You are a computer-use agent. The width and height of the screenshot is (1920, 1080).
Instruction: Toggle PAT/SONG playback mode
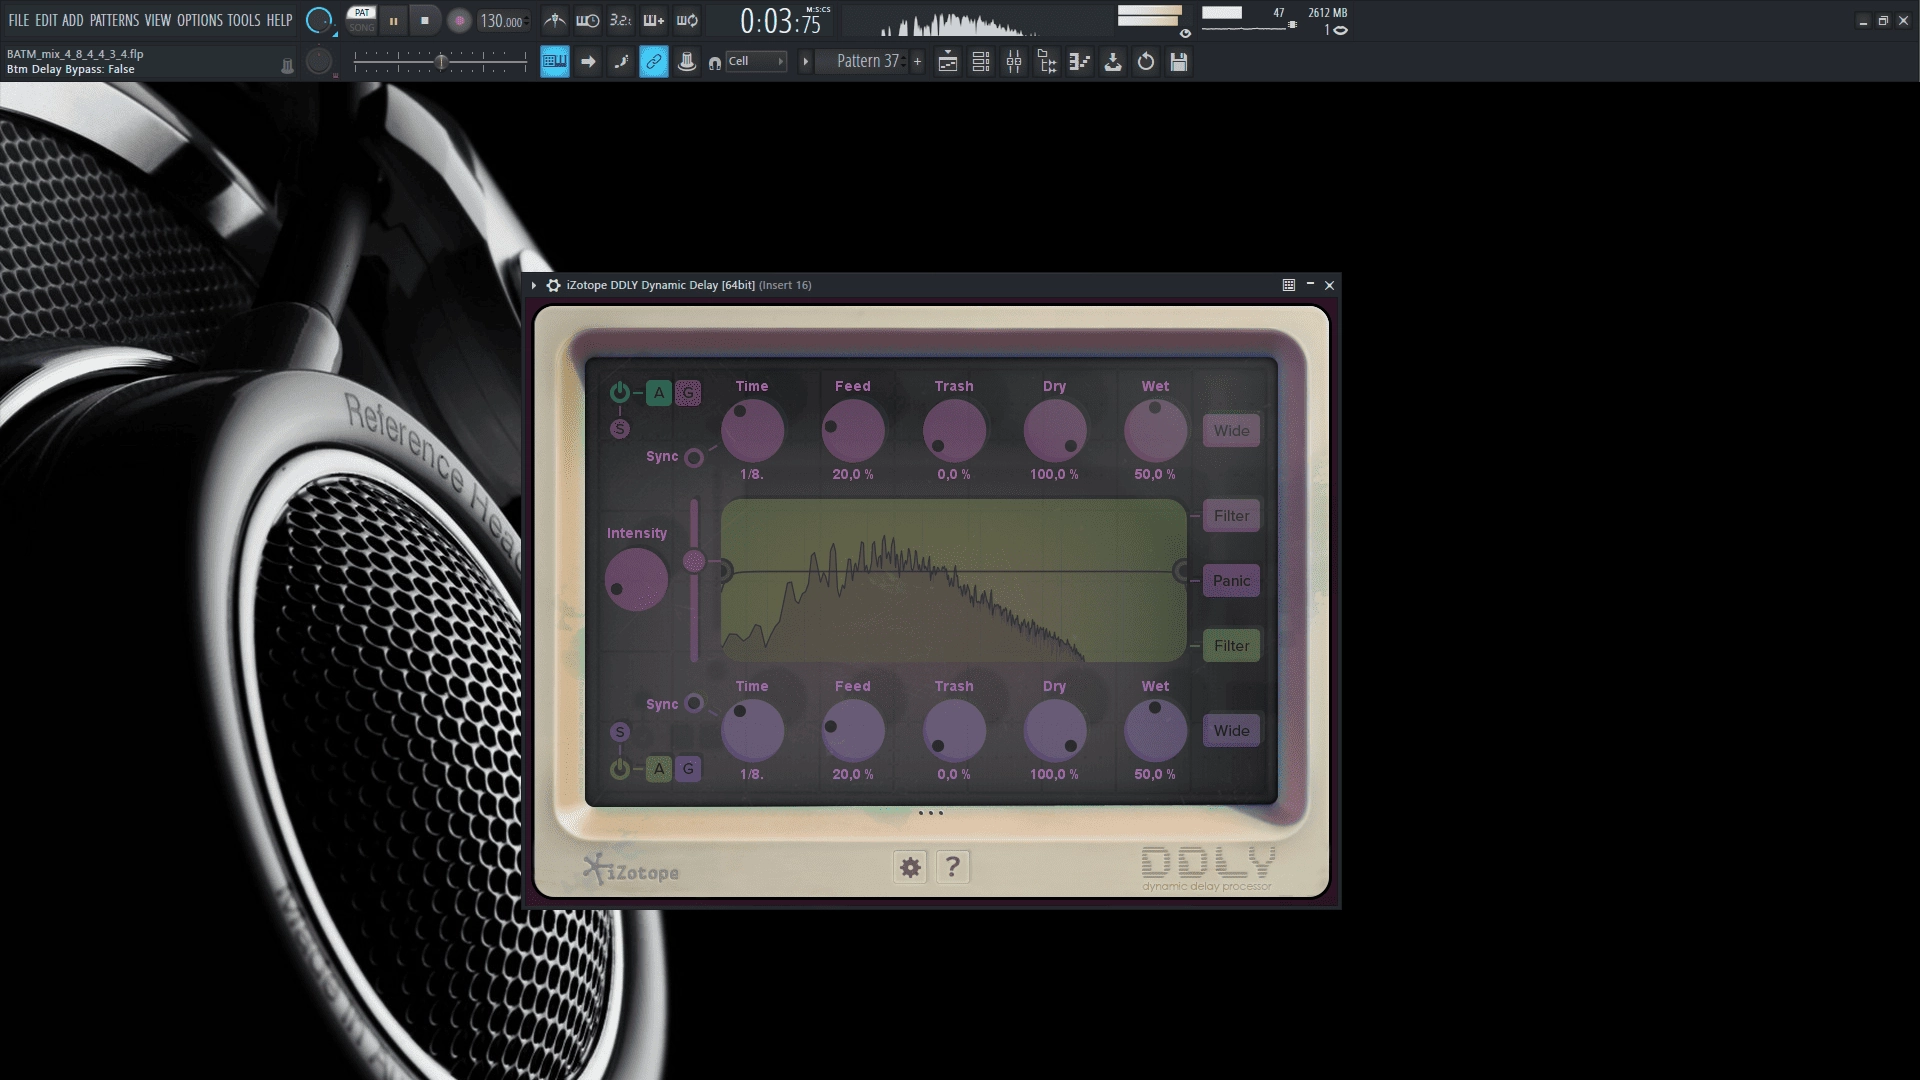[x=361, y=20]
